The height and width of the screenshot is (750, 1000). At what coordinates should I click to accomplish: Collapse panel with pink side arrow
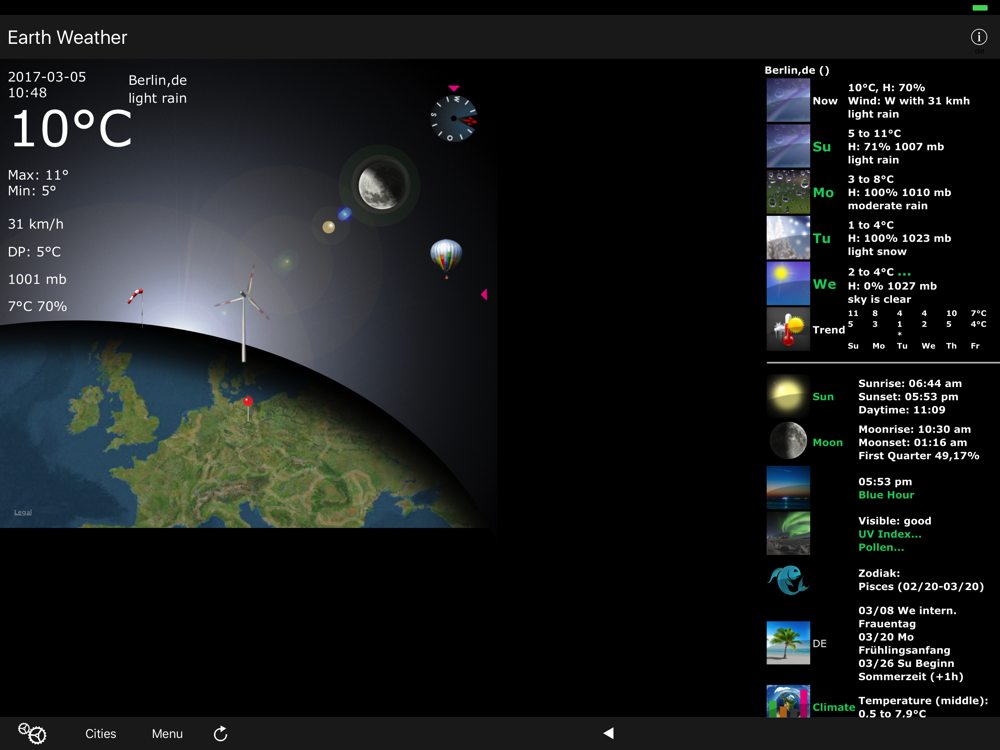484,294
